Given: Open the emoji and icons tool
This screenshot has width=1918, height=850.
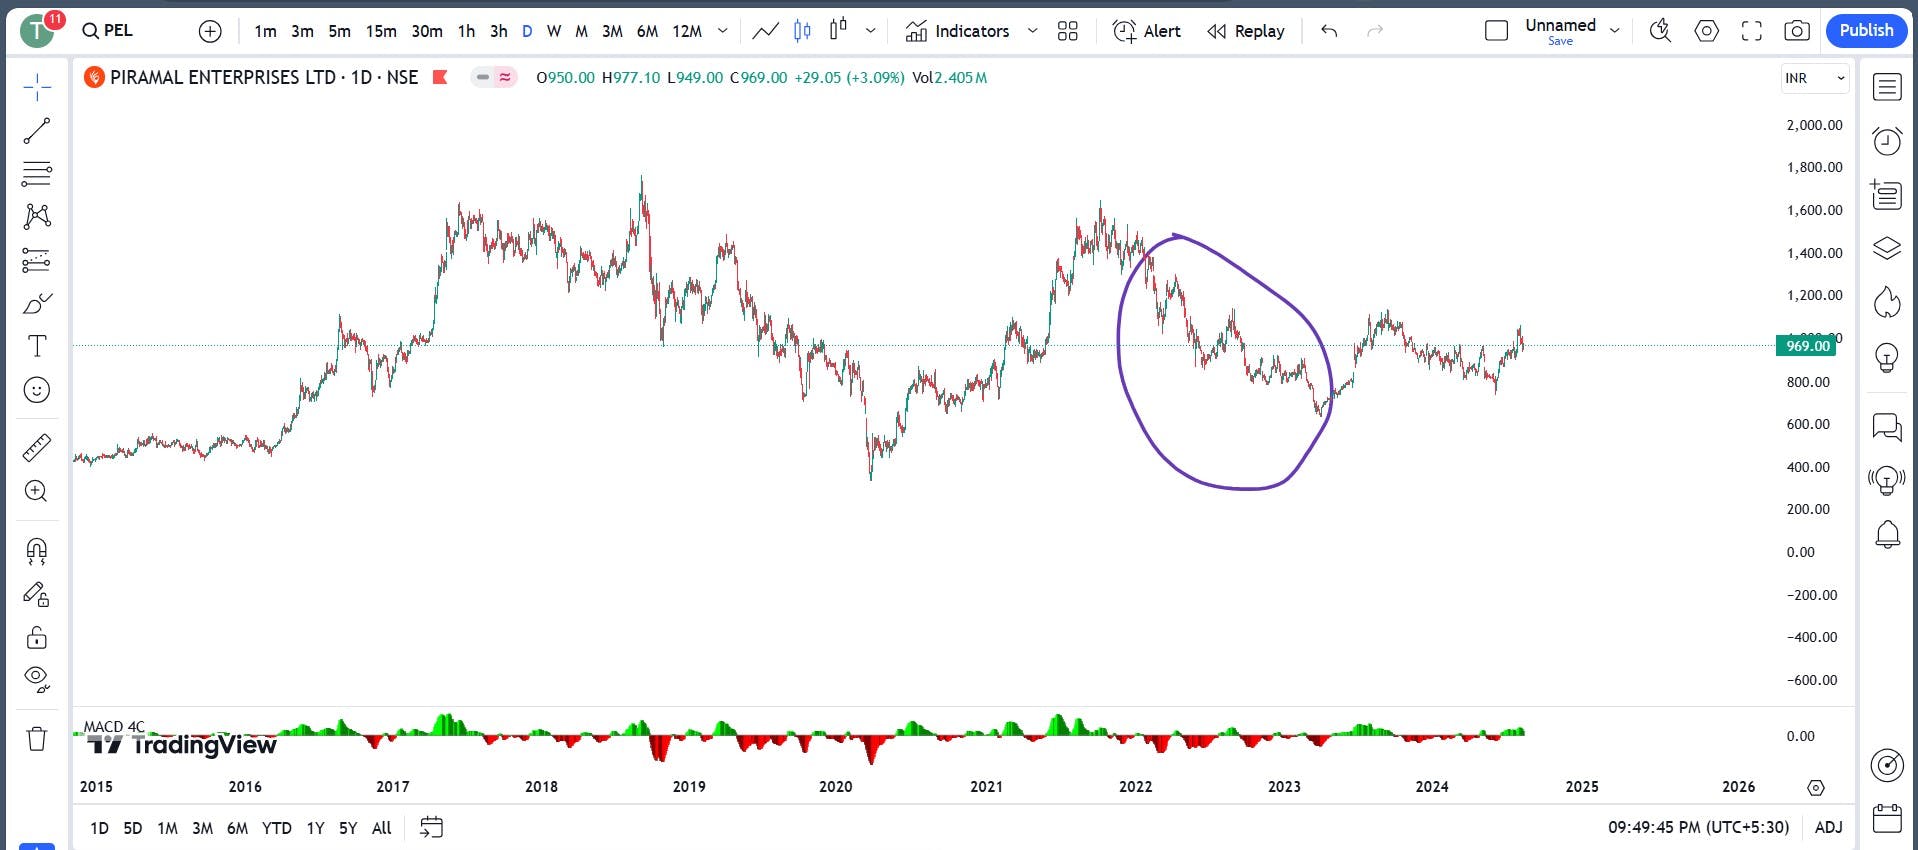Looking at the screenshot, I should coord(37,389).
